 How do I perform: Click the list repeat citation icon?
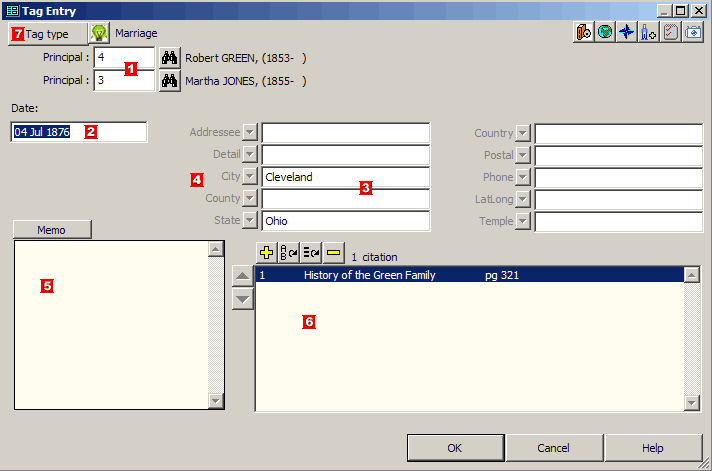click(x=311, y=253)
